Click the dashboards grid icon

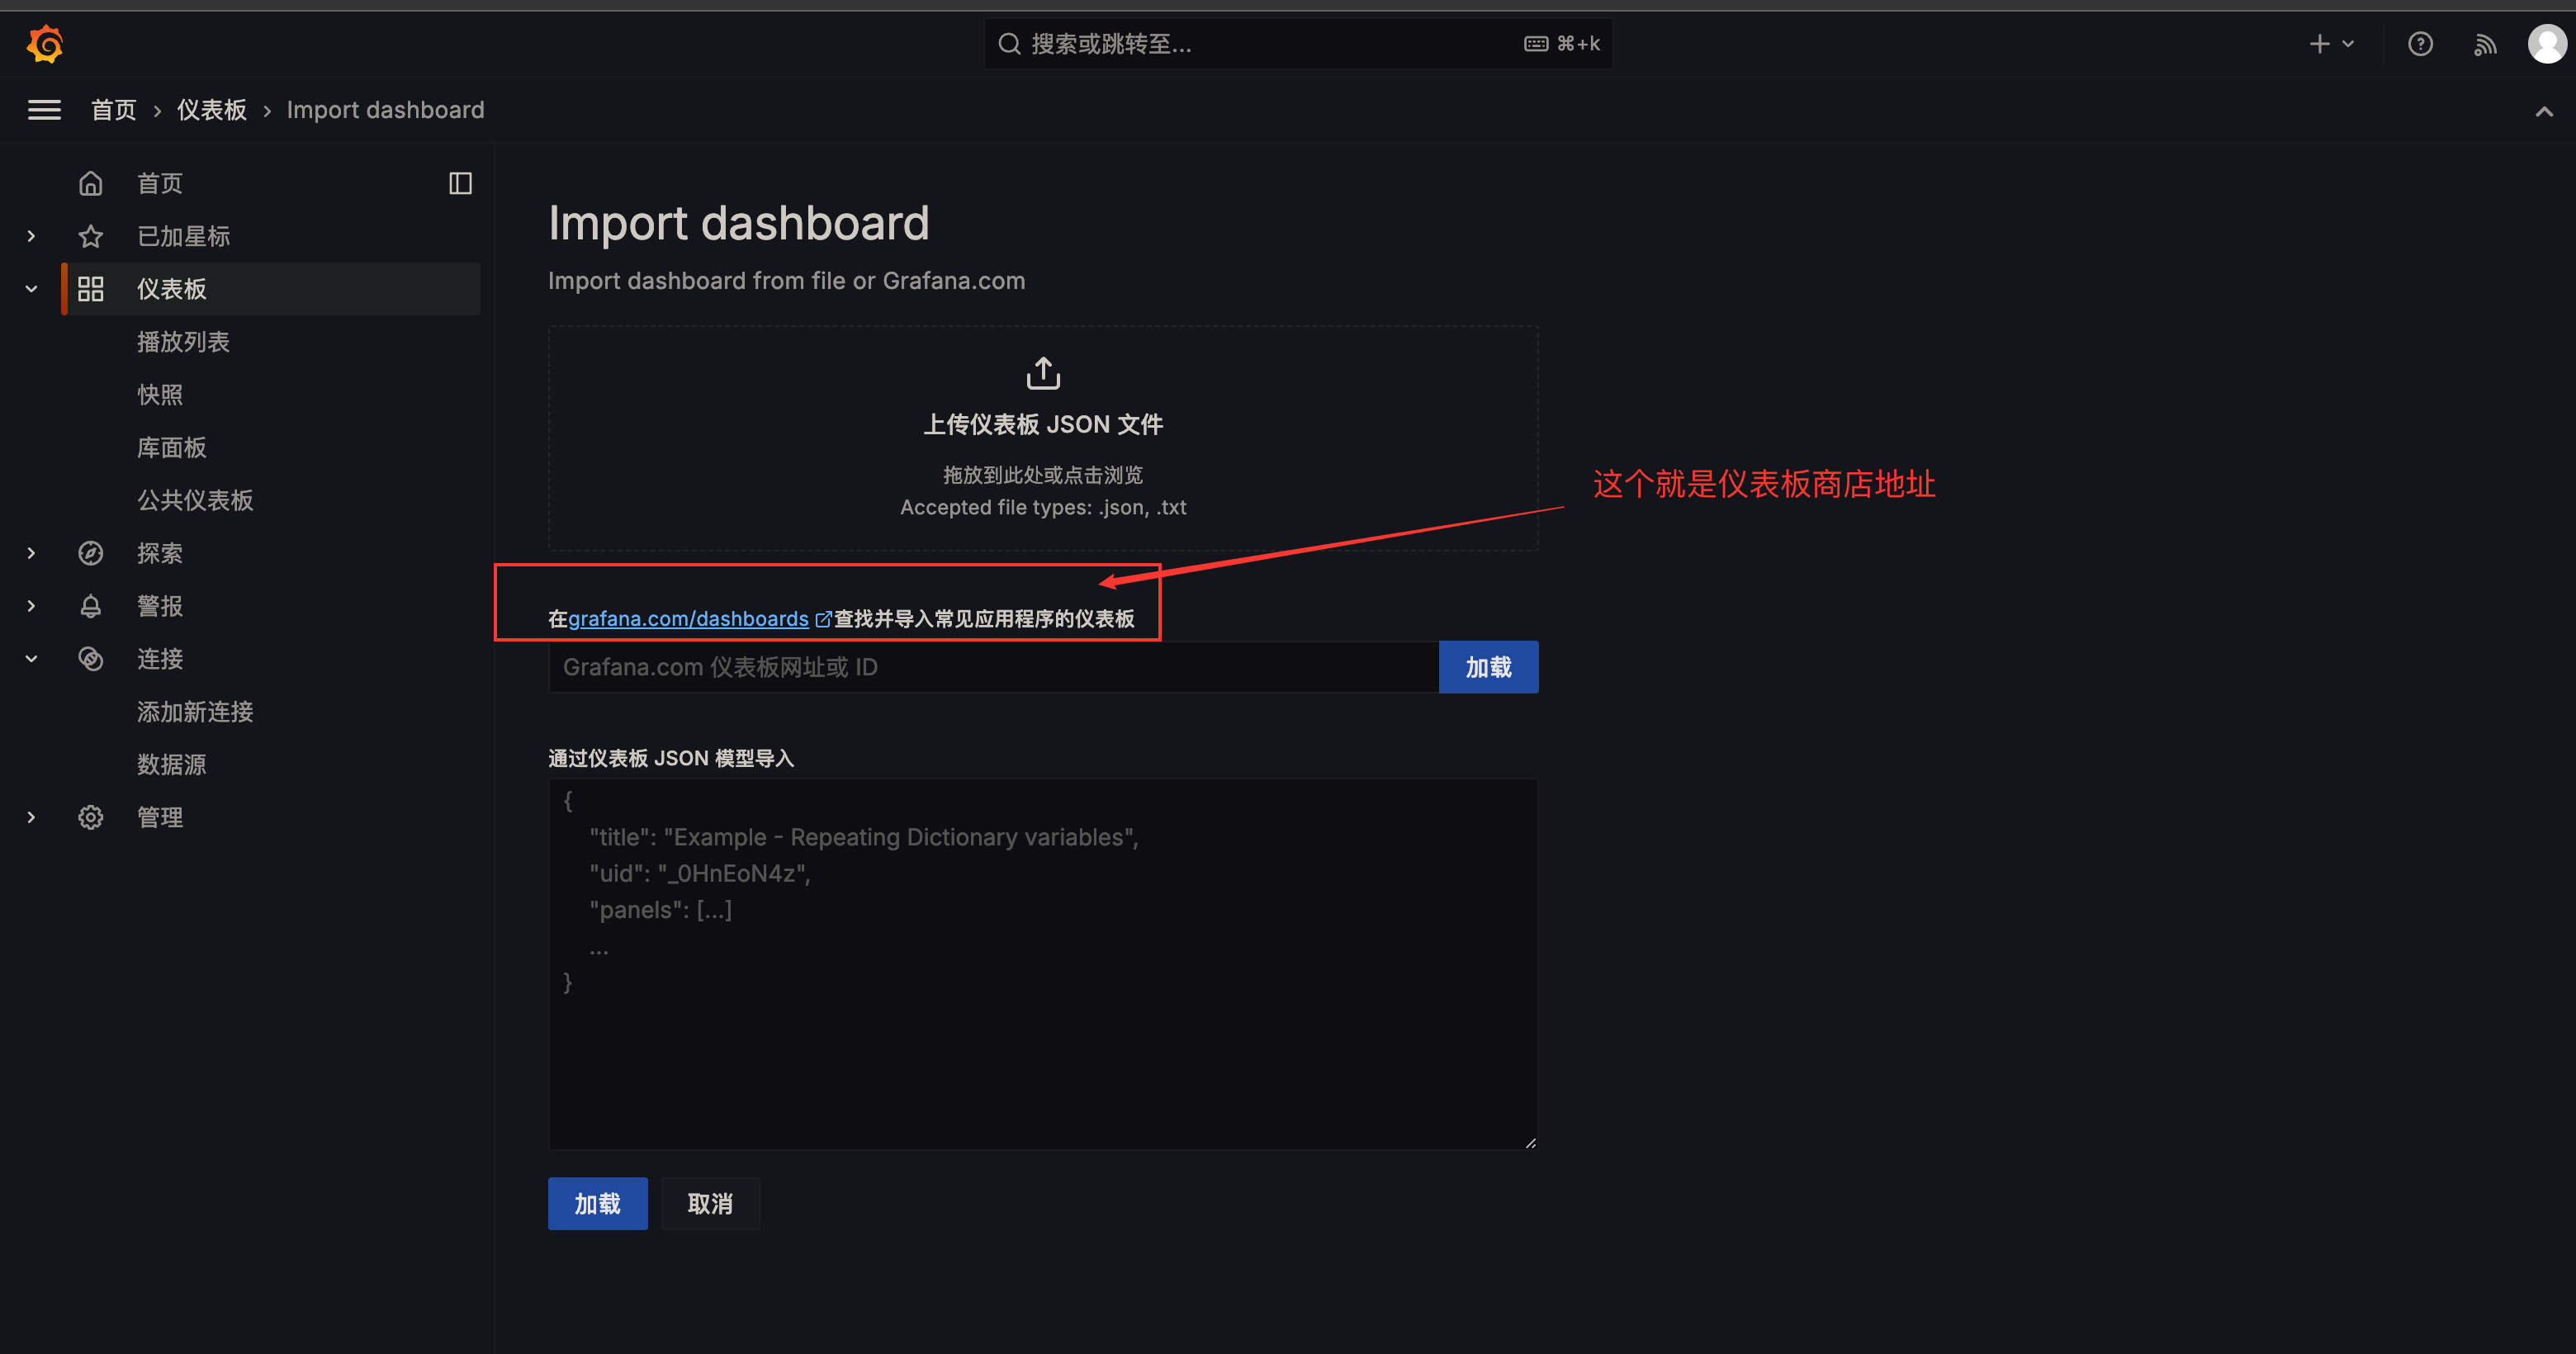(x=91, y=289)
